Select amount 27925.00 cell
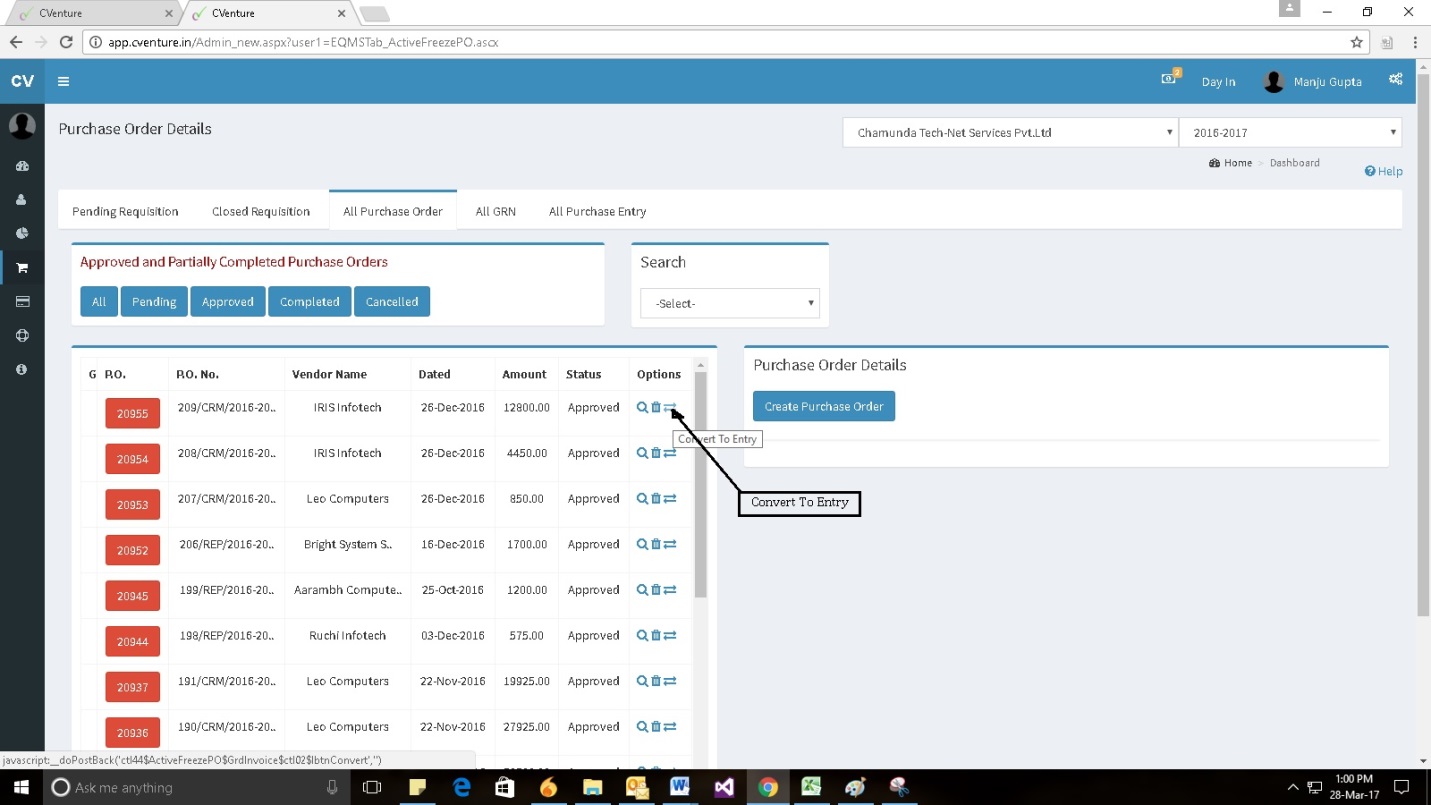This screenshot has height=805, width=1431. [x=525, y=727]
